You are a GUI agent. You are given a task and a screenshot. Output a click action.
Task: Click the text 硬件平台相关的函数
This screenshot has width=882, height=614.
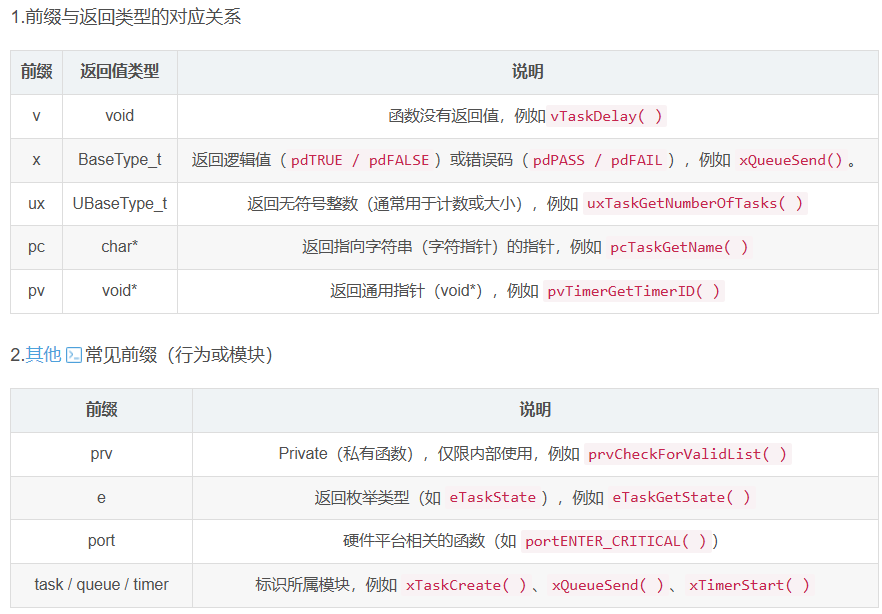pyautogui.click(x=414, y=541)
